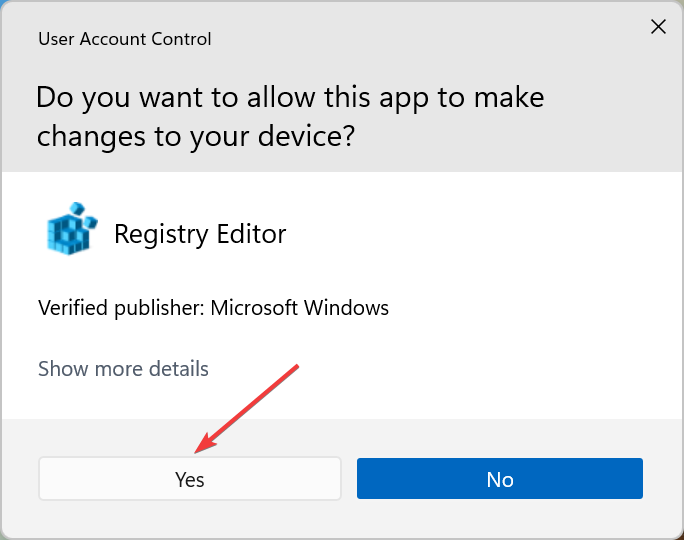Click the word "details" in the link
The width and height of the screenshot is (684, 540).
pos(178,369)
